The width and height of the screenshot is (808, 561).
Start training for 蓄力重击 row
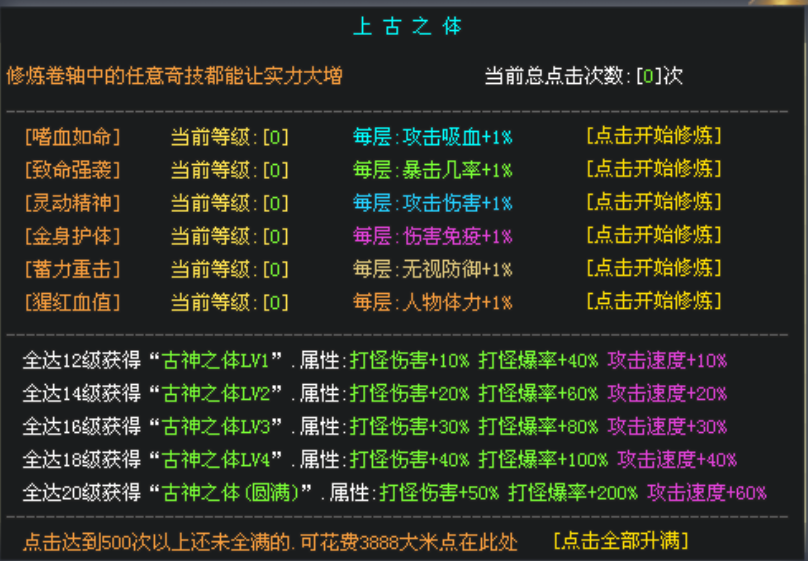tap(654, 268)
